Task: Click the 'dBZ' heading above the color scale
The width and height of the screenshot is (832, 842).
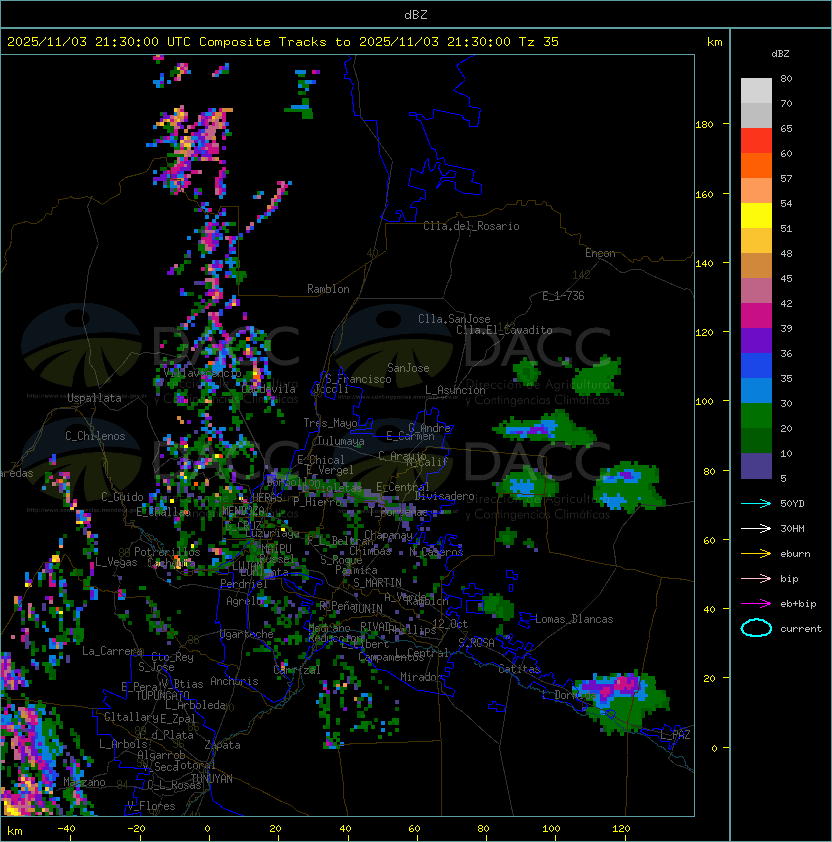Action: [780, 54]
